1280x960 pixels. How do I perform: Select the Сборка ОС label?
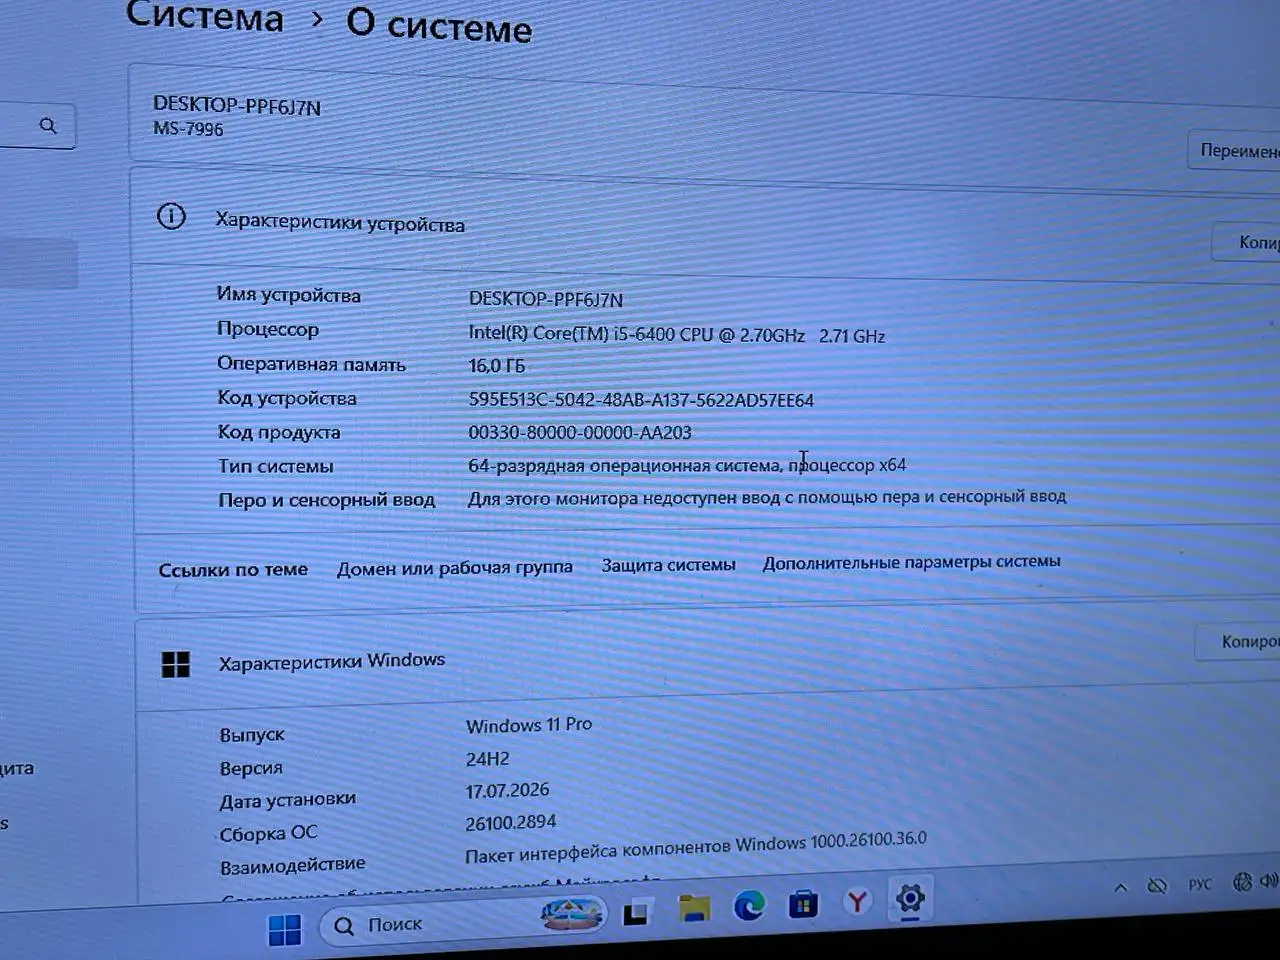click(x=269, y=833)
